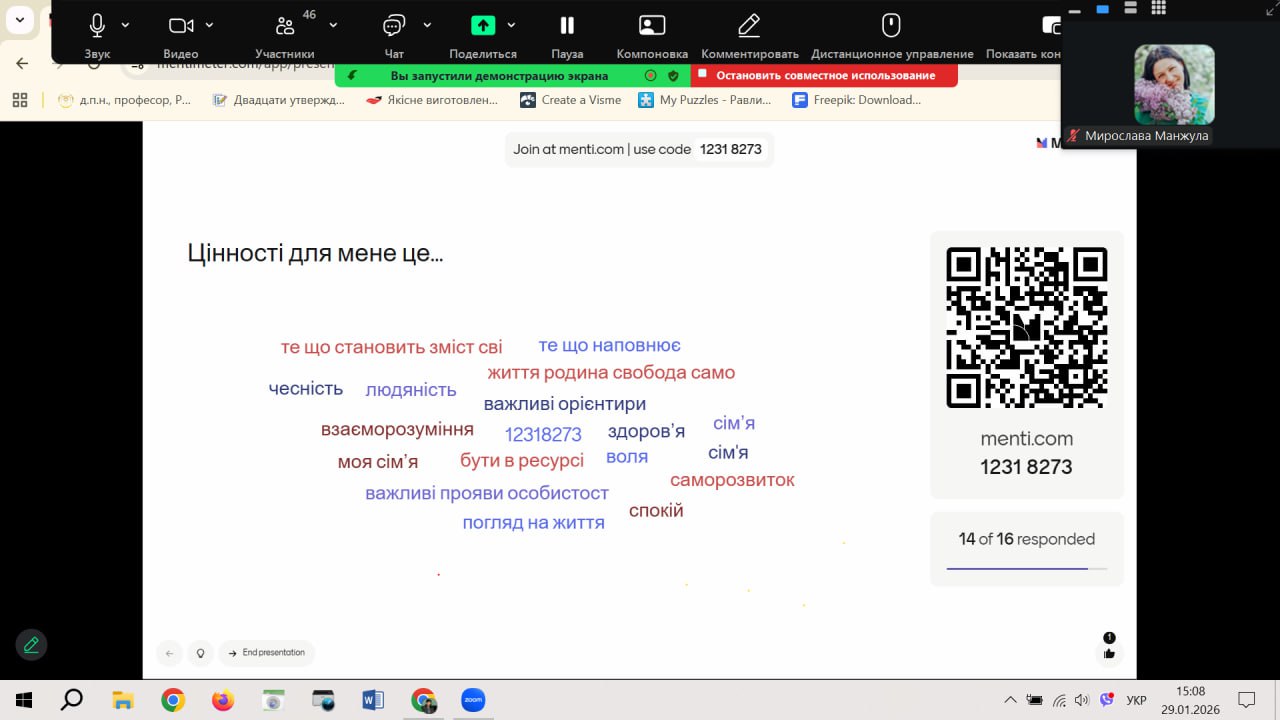Click the thumbs-up reactions icon
The height and width of the screenshot is (720, 1280).
[x=1109, y=654]
